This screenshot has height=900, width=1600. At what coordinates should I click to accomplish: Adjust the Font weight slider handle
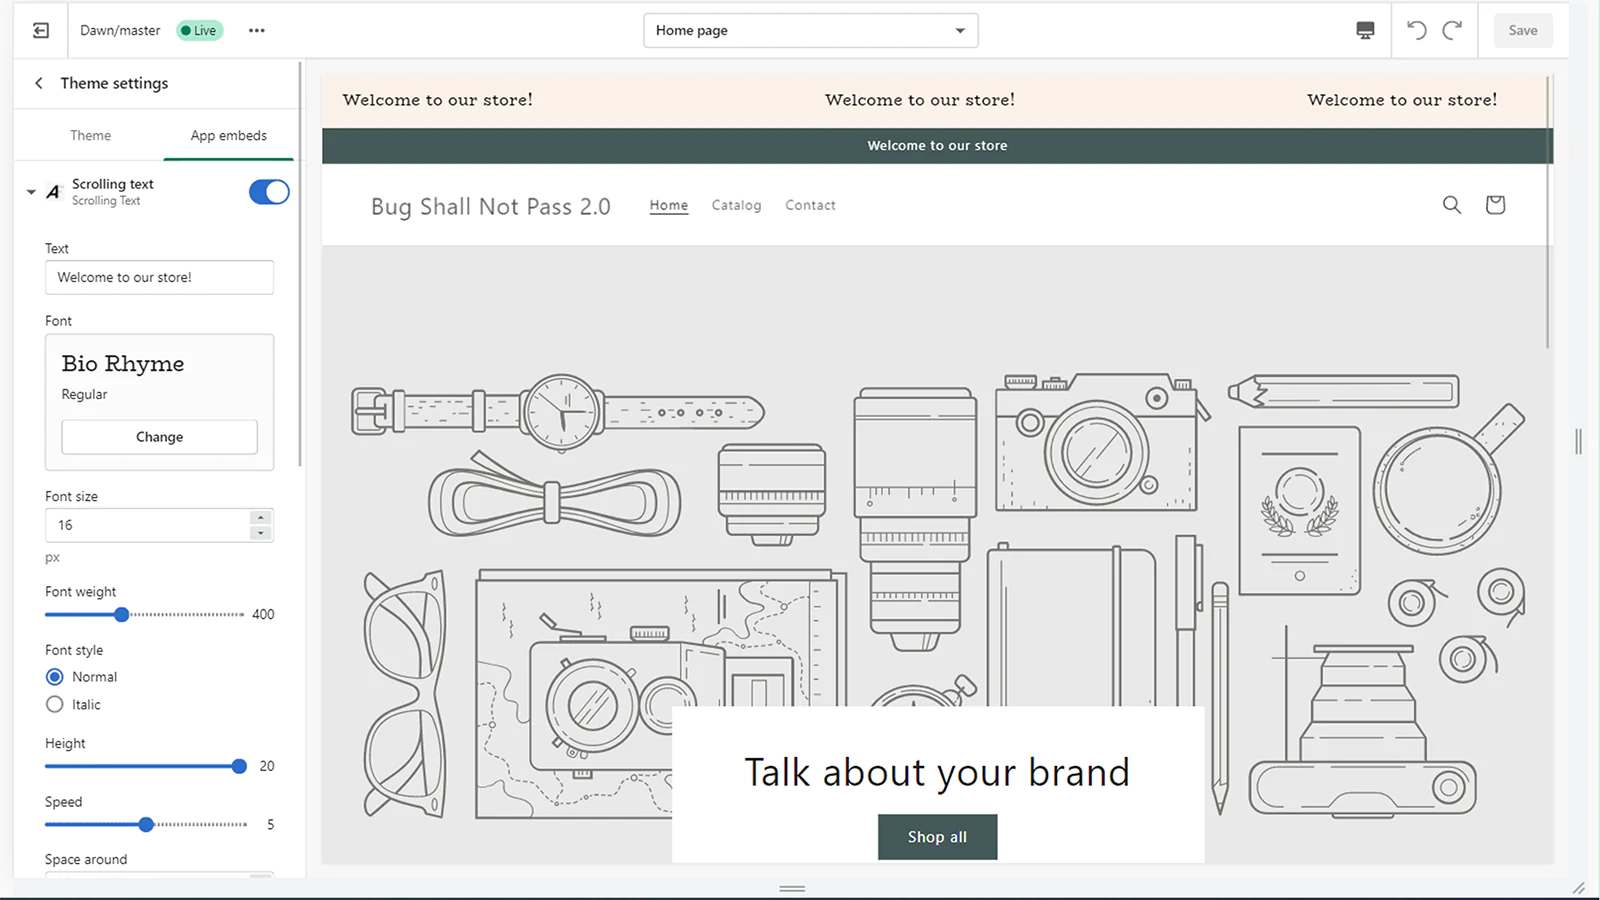pyautogui.click(x=122, y=614)
